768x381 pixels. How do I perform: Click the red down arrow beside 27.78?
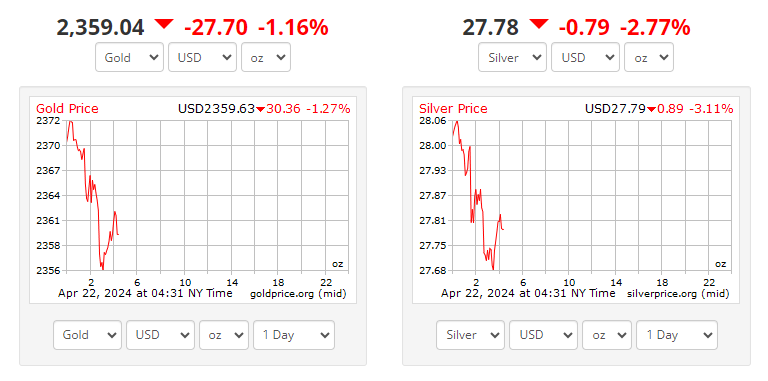pyautogui.click(x=538, y=24)
